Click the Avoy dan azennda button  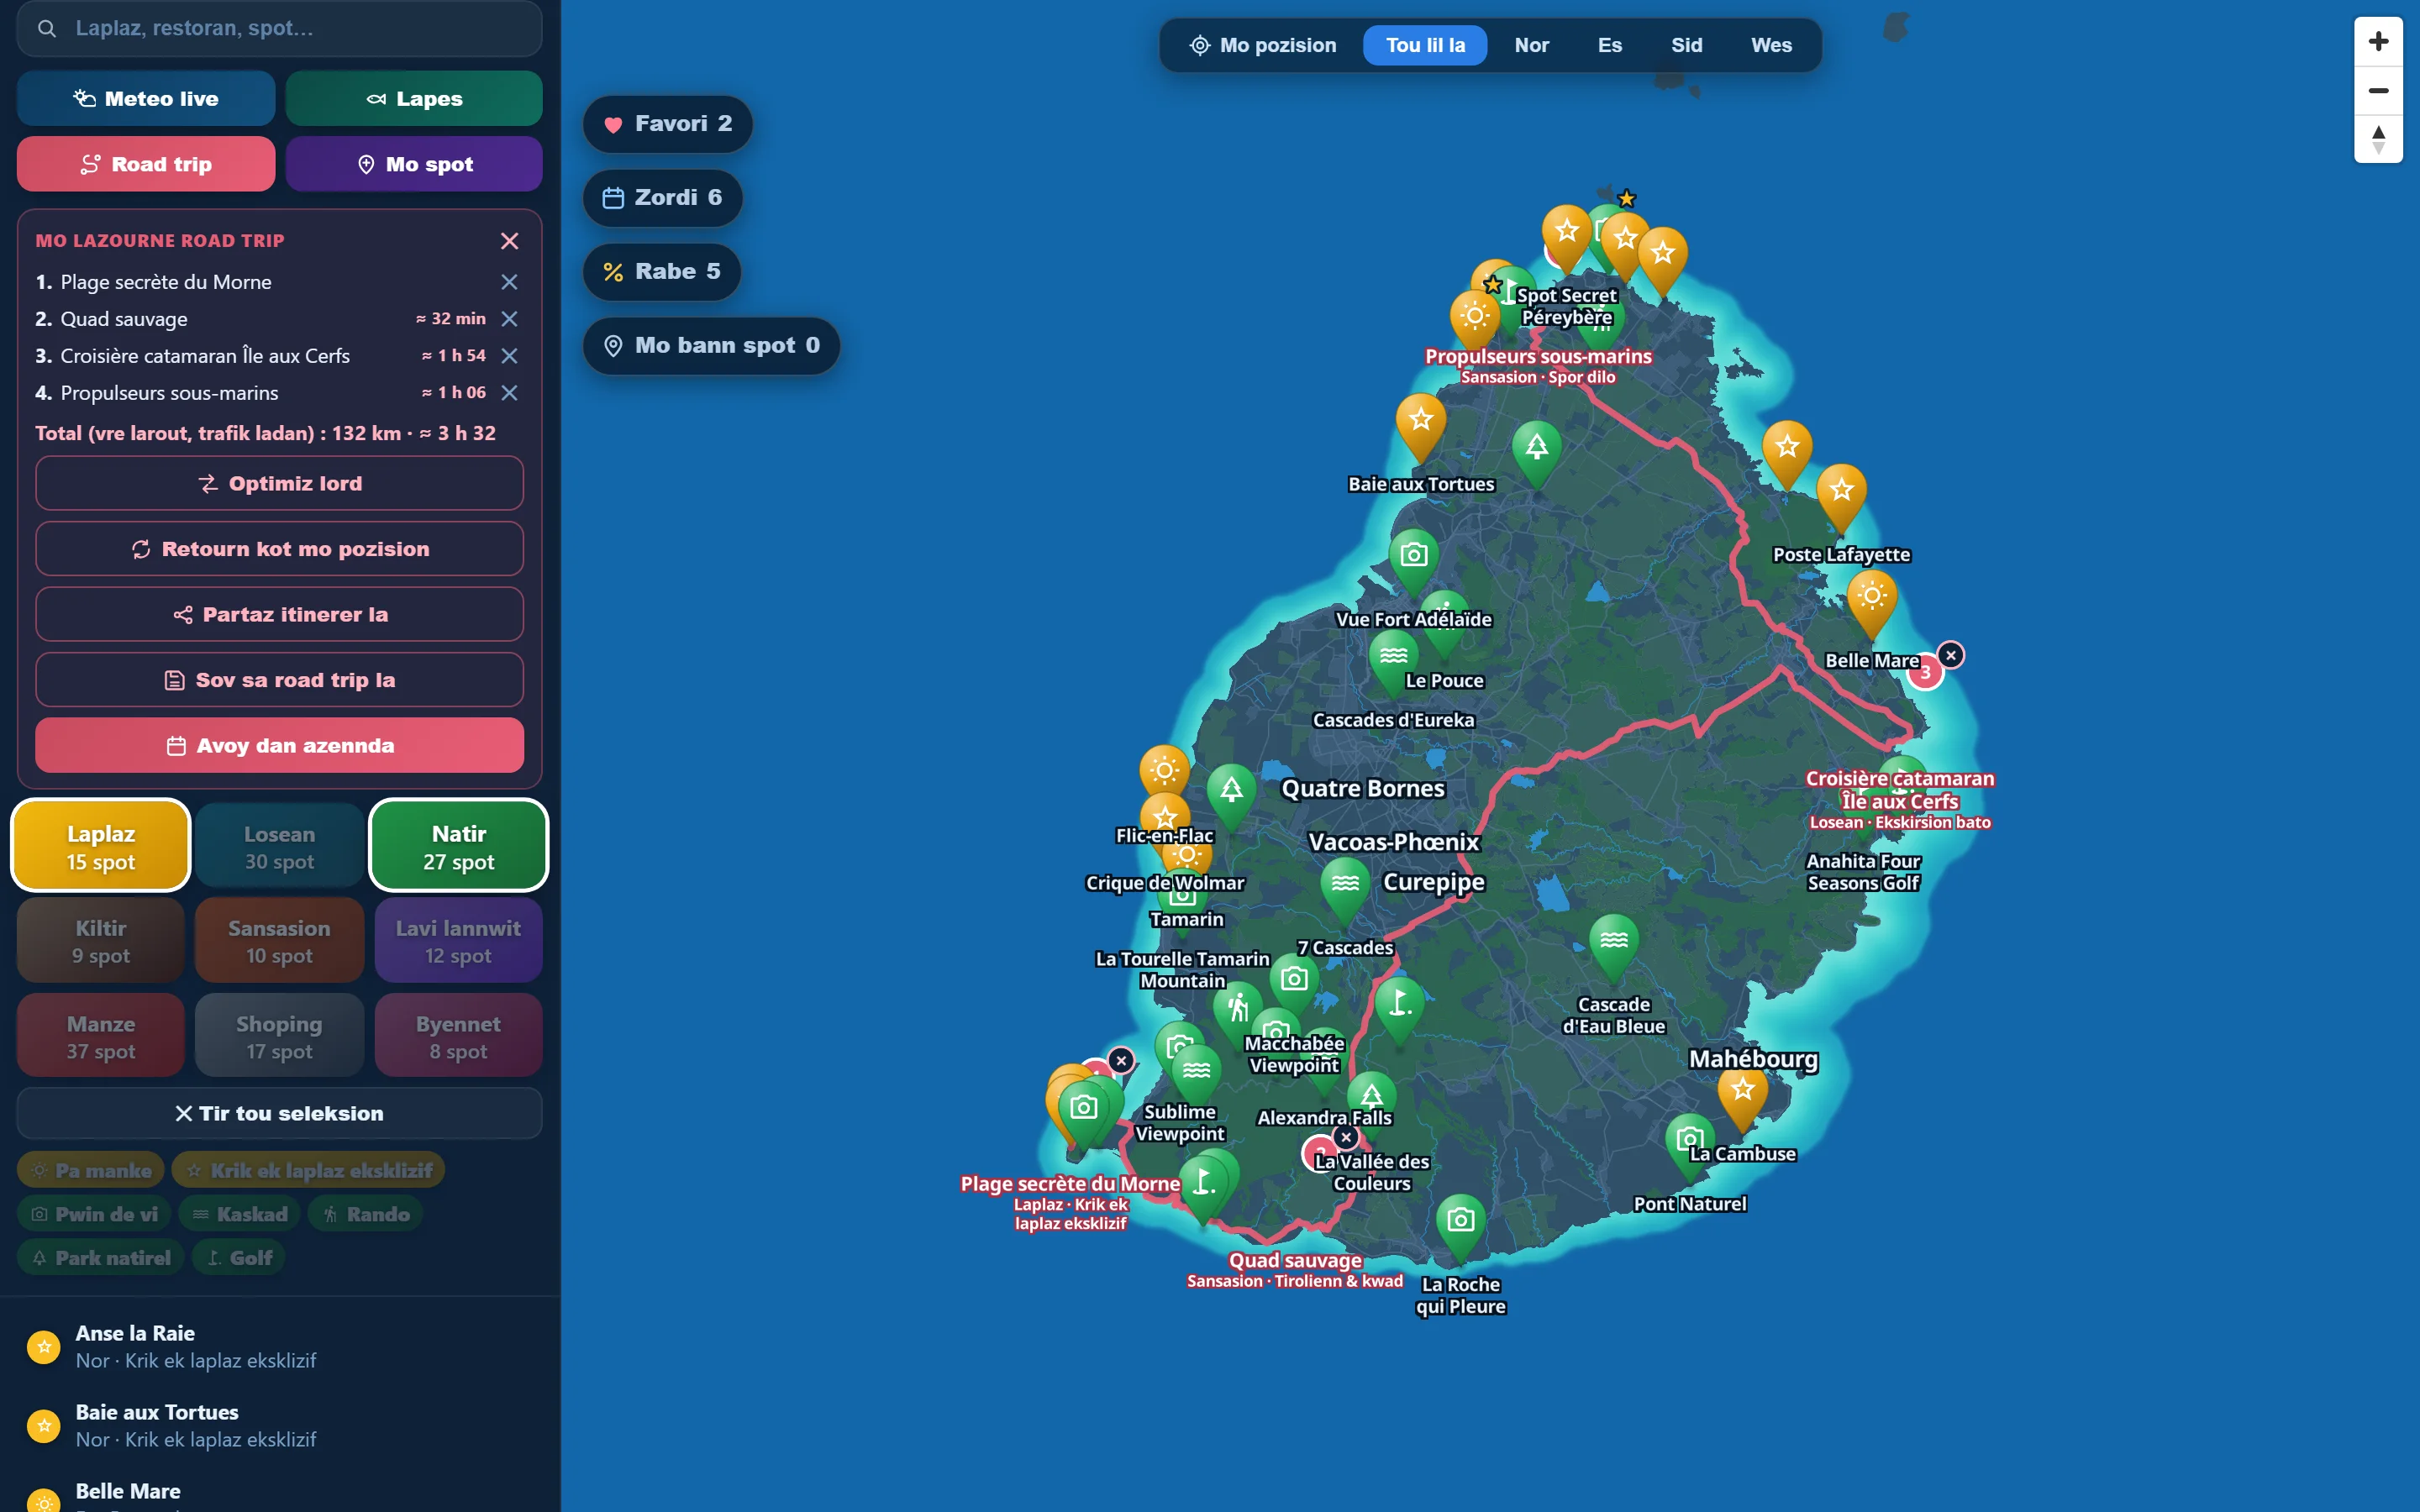(279, 746)
